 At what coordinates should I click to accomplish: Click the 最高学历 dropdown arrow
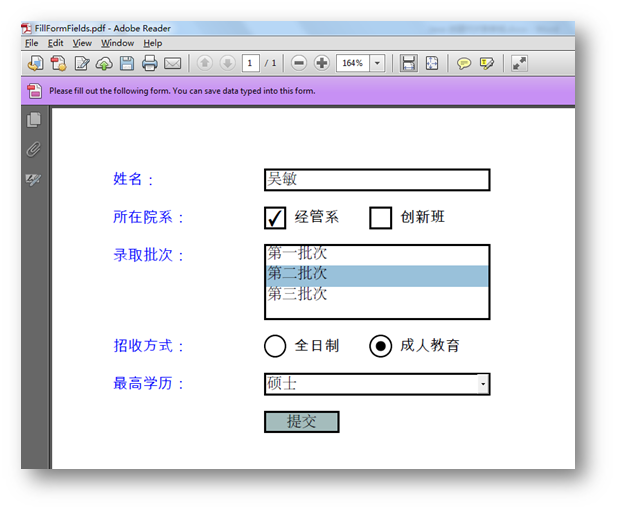click(483, 384)
